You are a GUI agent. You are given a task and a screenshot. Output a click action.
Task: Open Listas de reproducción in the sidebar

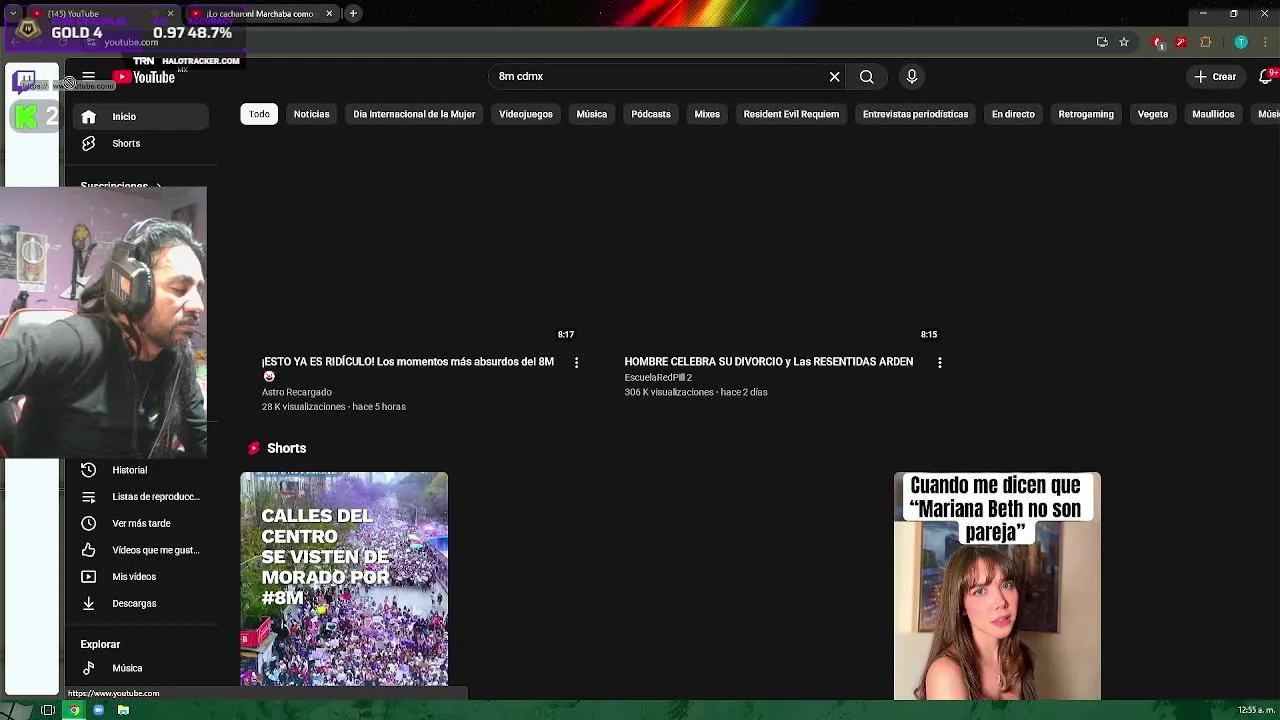[142, 497]
